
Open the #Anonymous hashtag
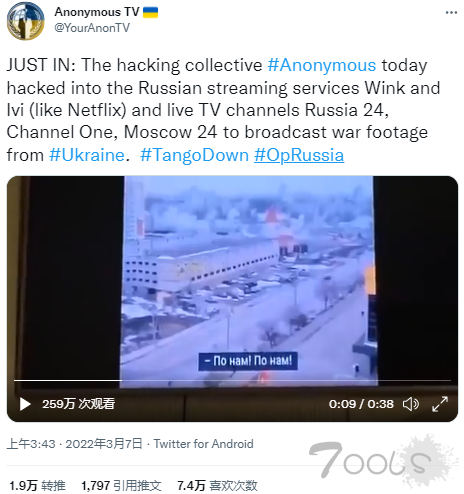point(322,65)
